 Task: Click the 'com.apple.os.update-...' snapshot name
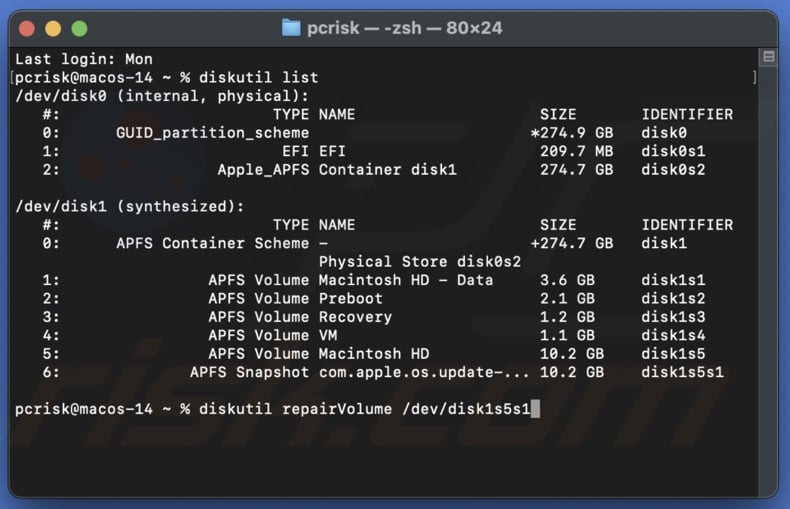[x=424, y=372]
